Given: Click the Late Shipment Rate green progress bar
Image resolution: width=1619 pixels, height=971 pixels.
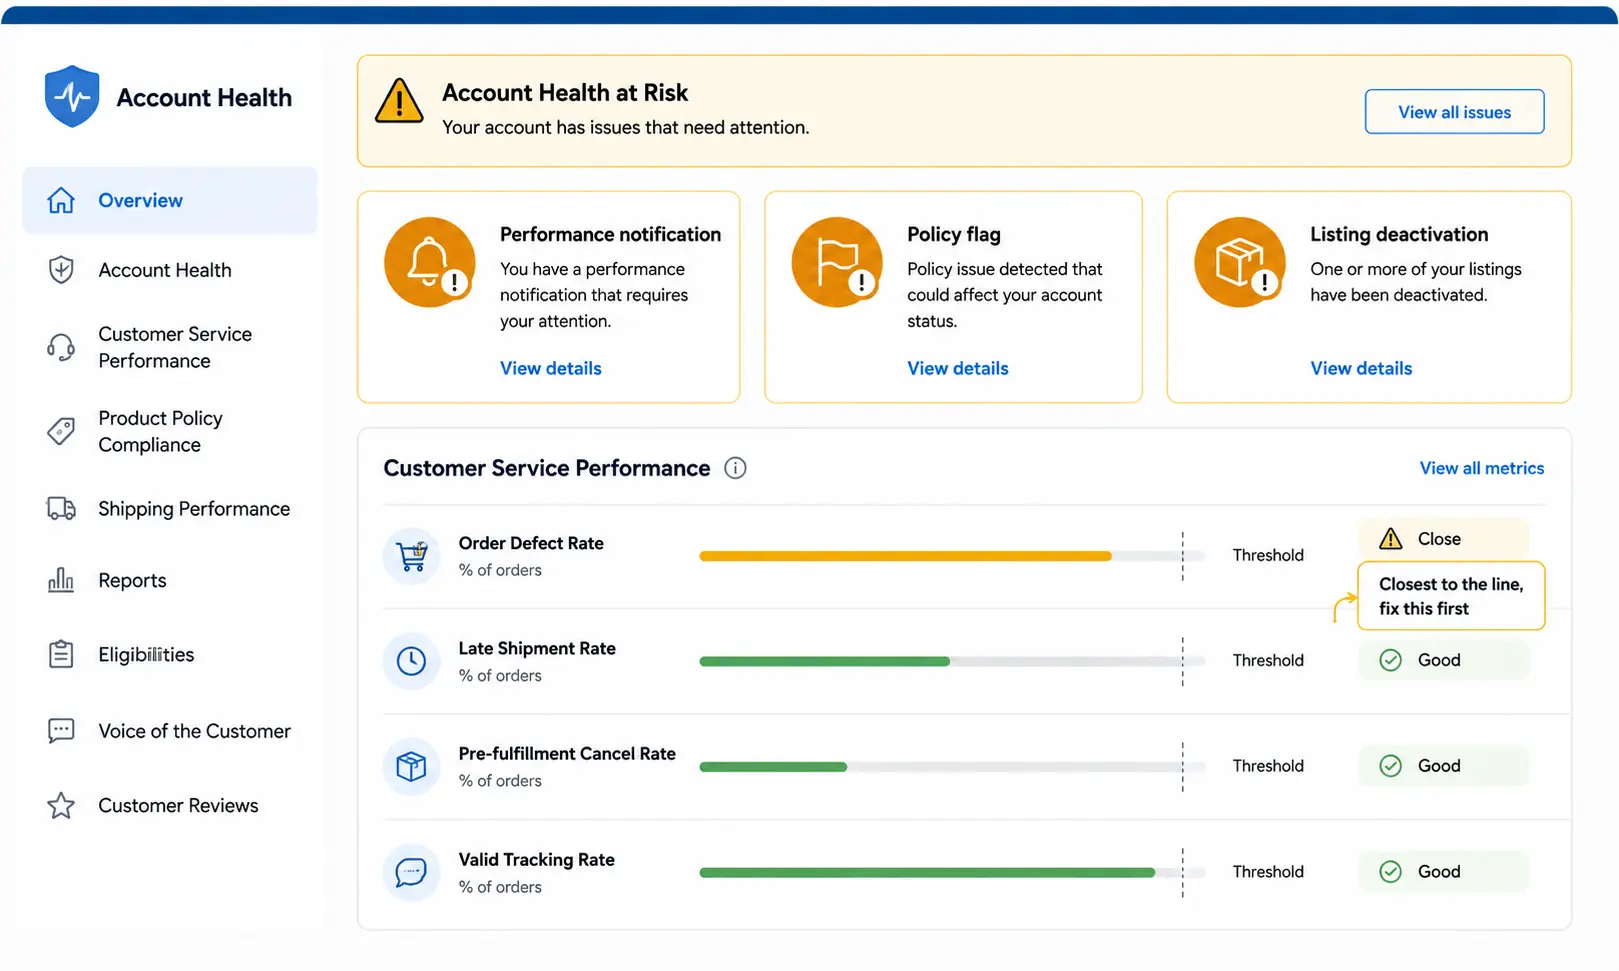Looking at the screenshot, I should (824, 661).
